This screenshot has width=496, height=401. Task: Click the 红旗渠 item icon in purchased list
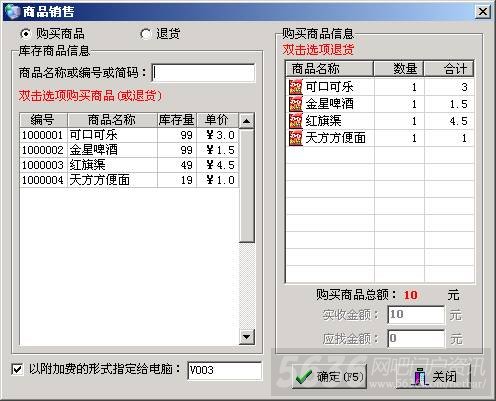pyautogui.click(x=296, y=121)
